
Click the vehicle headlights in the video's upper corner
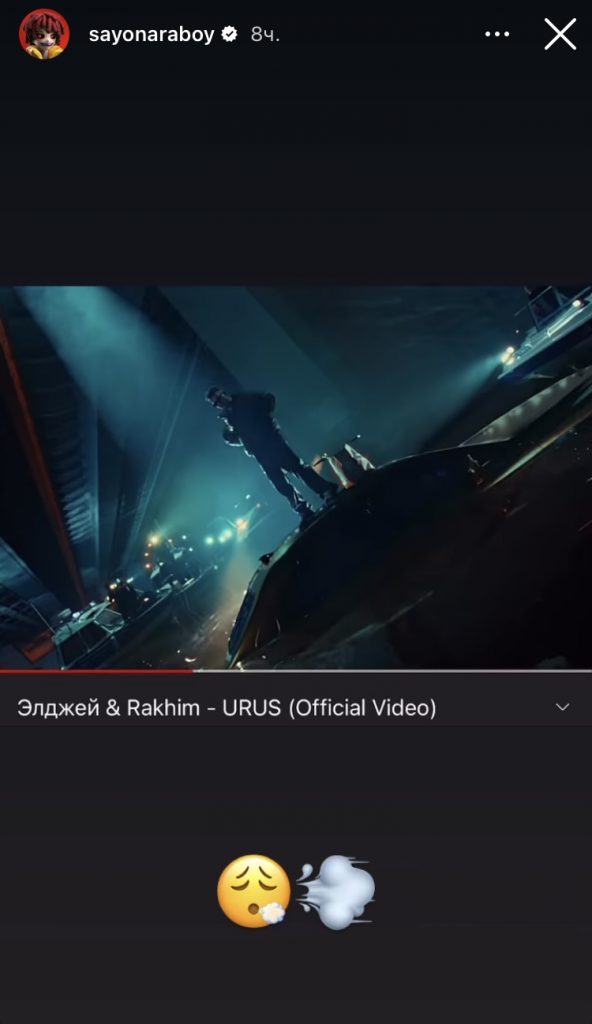pos(509,355)
